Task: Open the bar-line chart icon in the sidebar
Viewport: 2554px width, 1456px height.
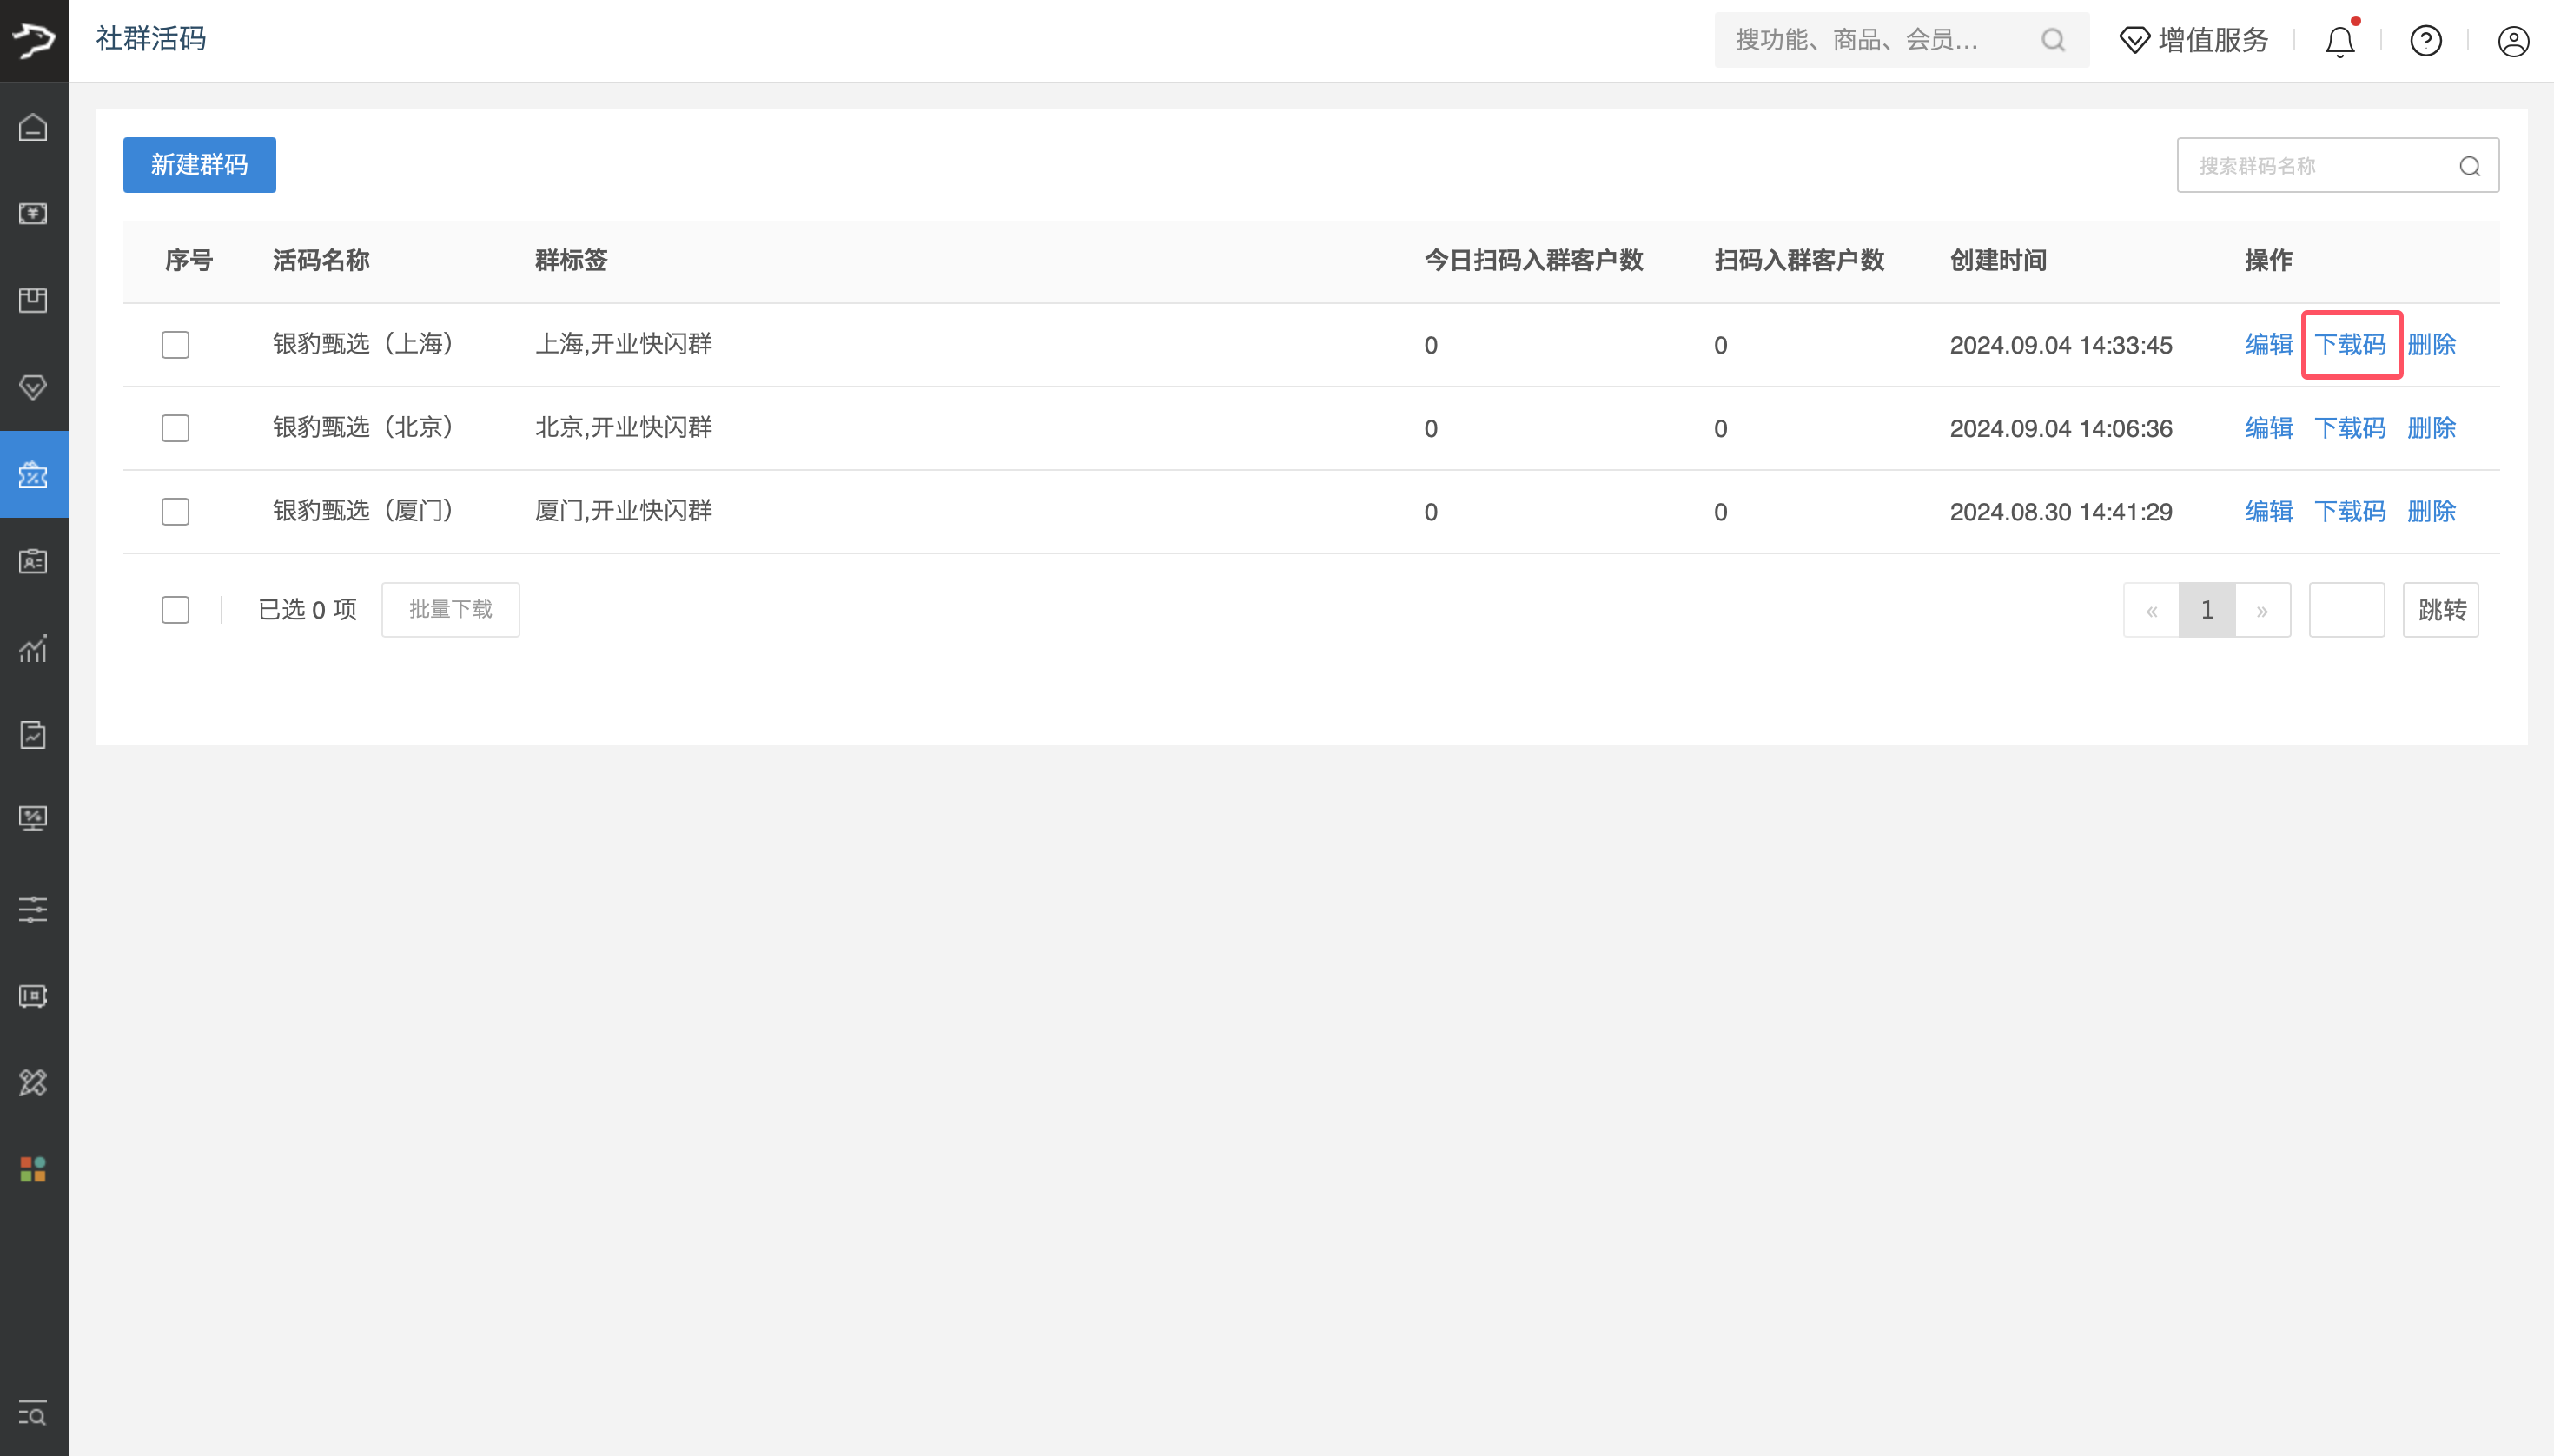Action: 33,648
